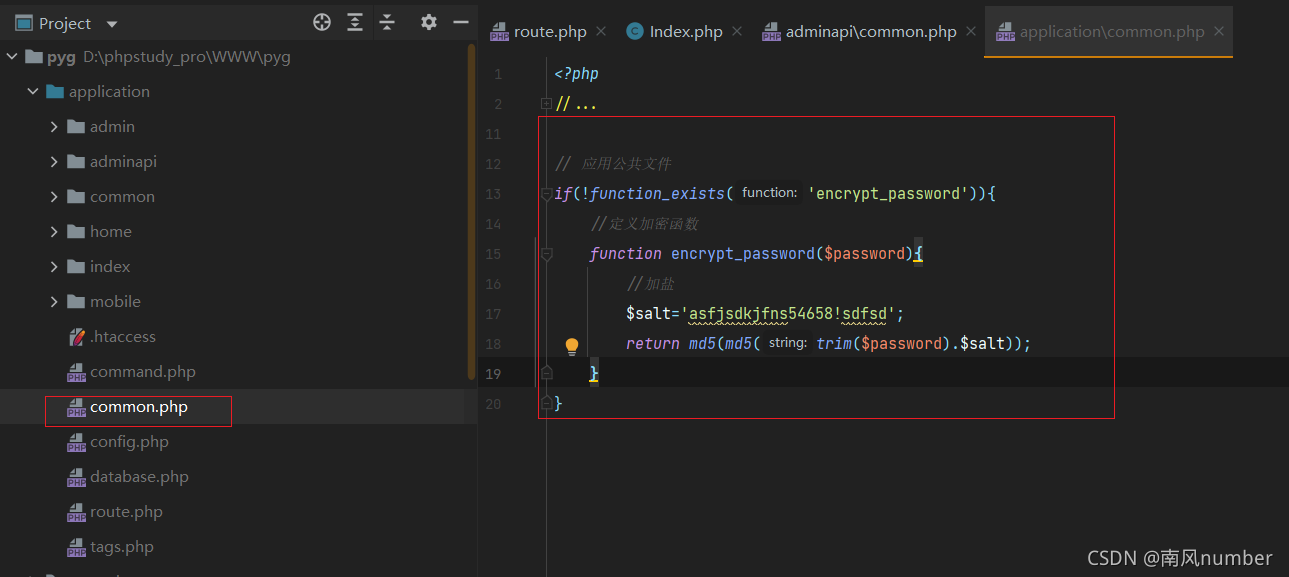Expand the common folder
Image resolution: width=1289 pixels, height=577 pixels.
point(54,197)
